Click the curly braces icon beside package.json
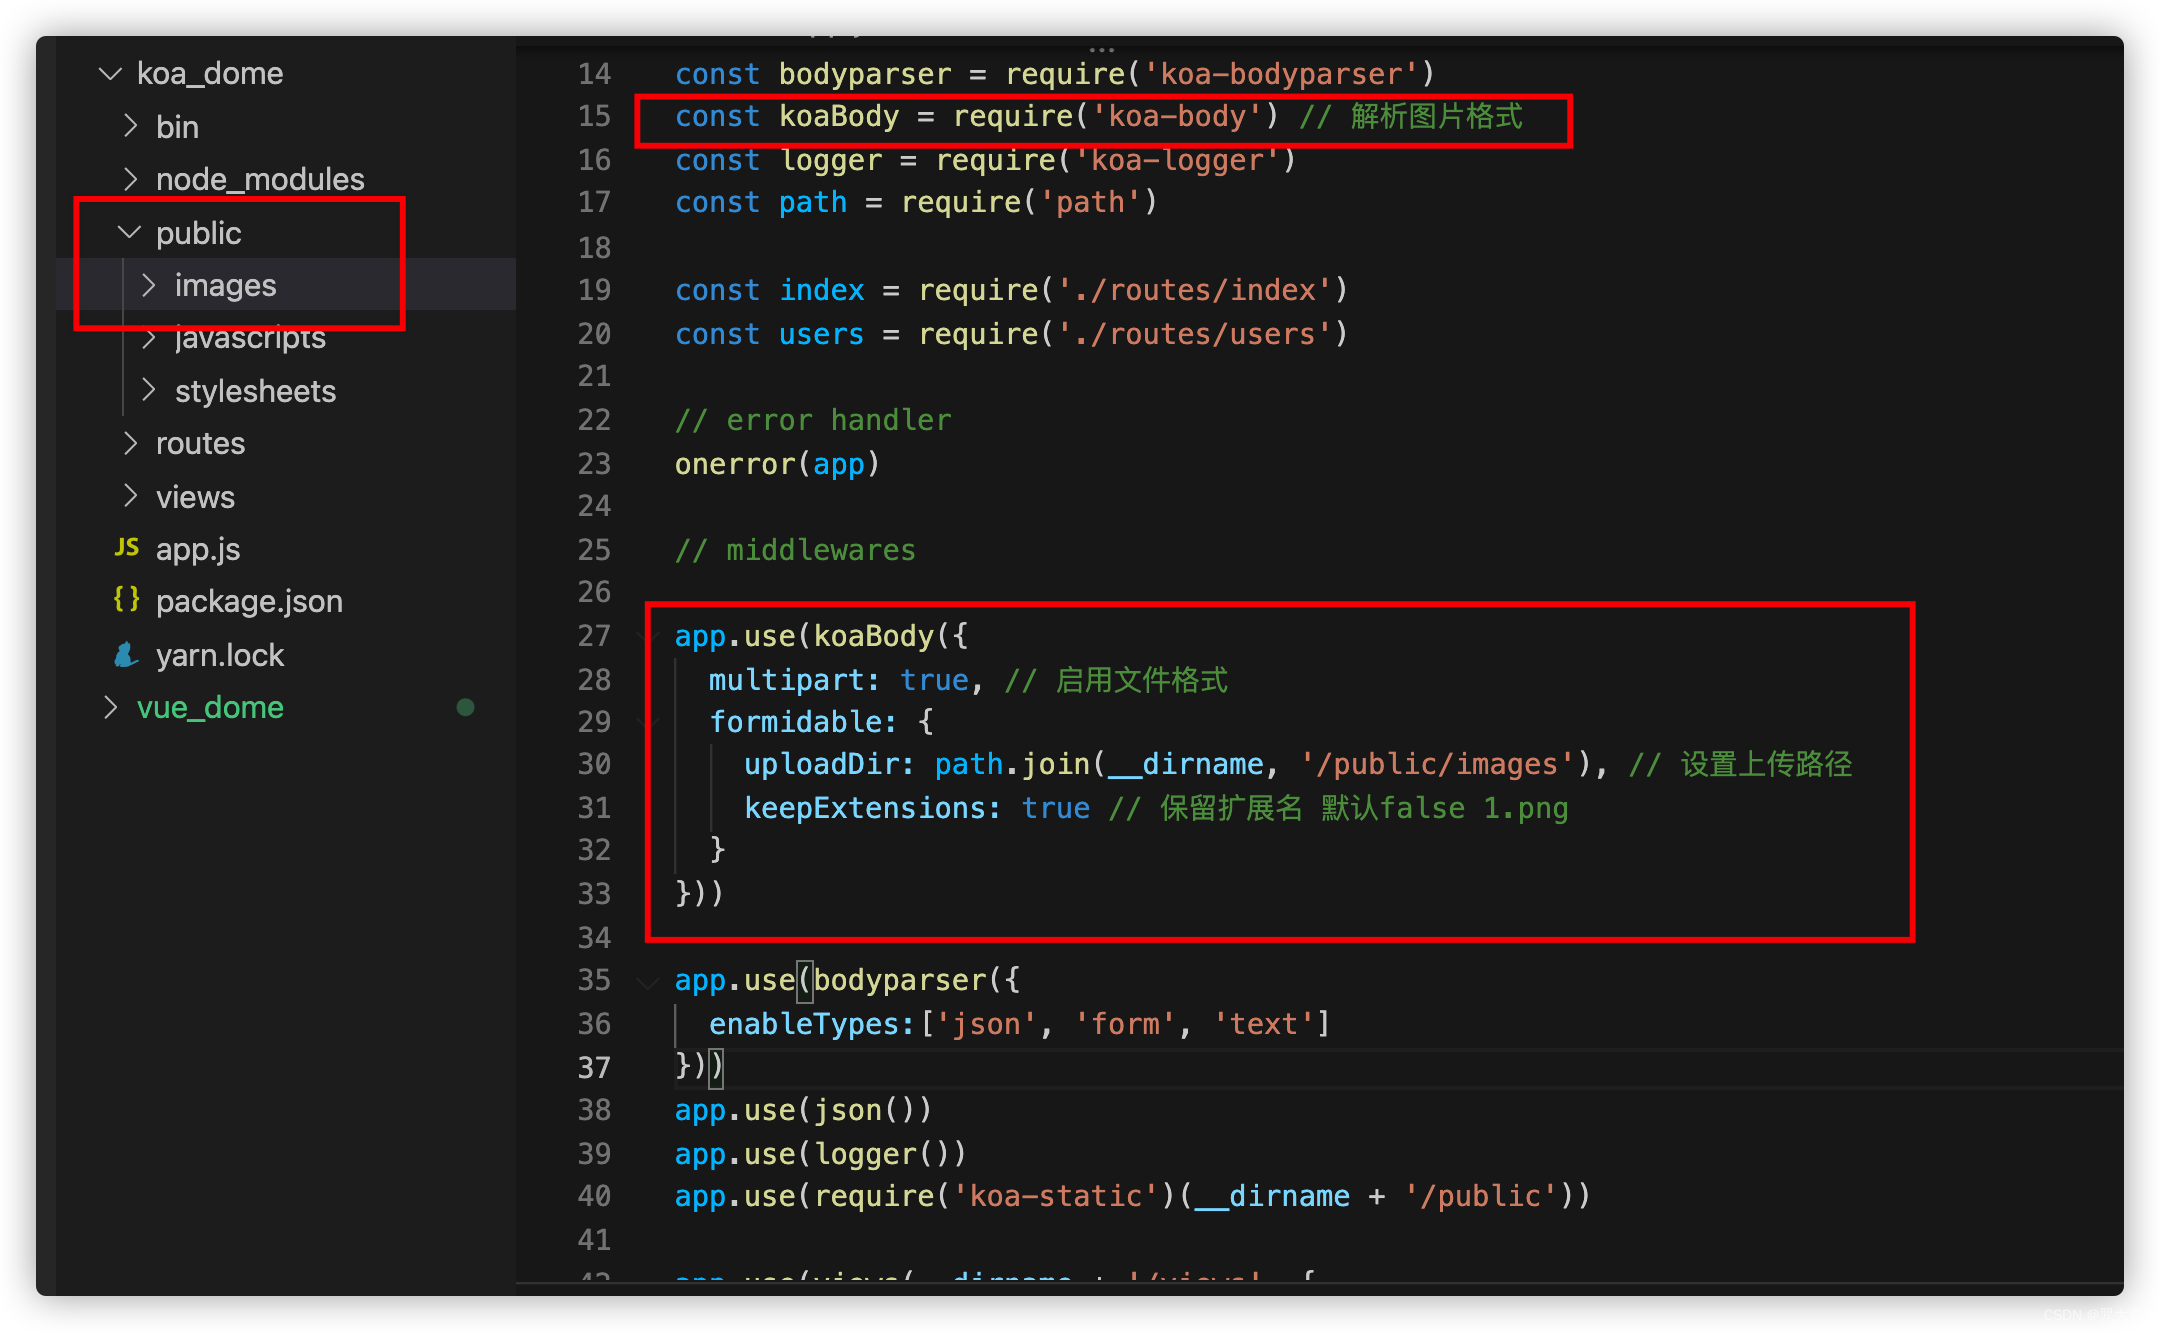 tap(127, 600)
